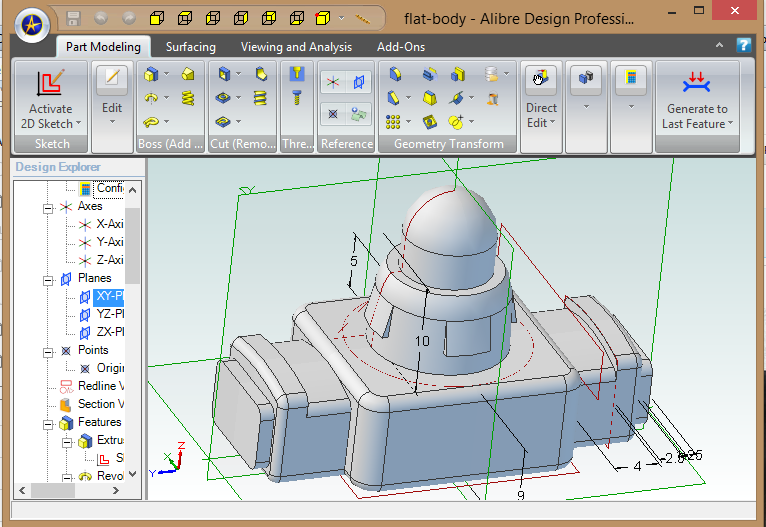The image size is (766, 527).
Task: Open the Pattern dropdown arrow
Action: [x=408, y=121]
